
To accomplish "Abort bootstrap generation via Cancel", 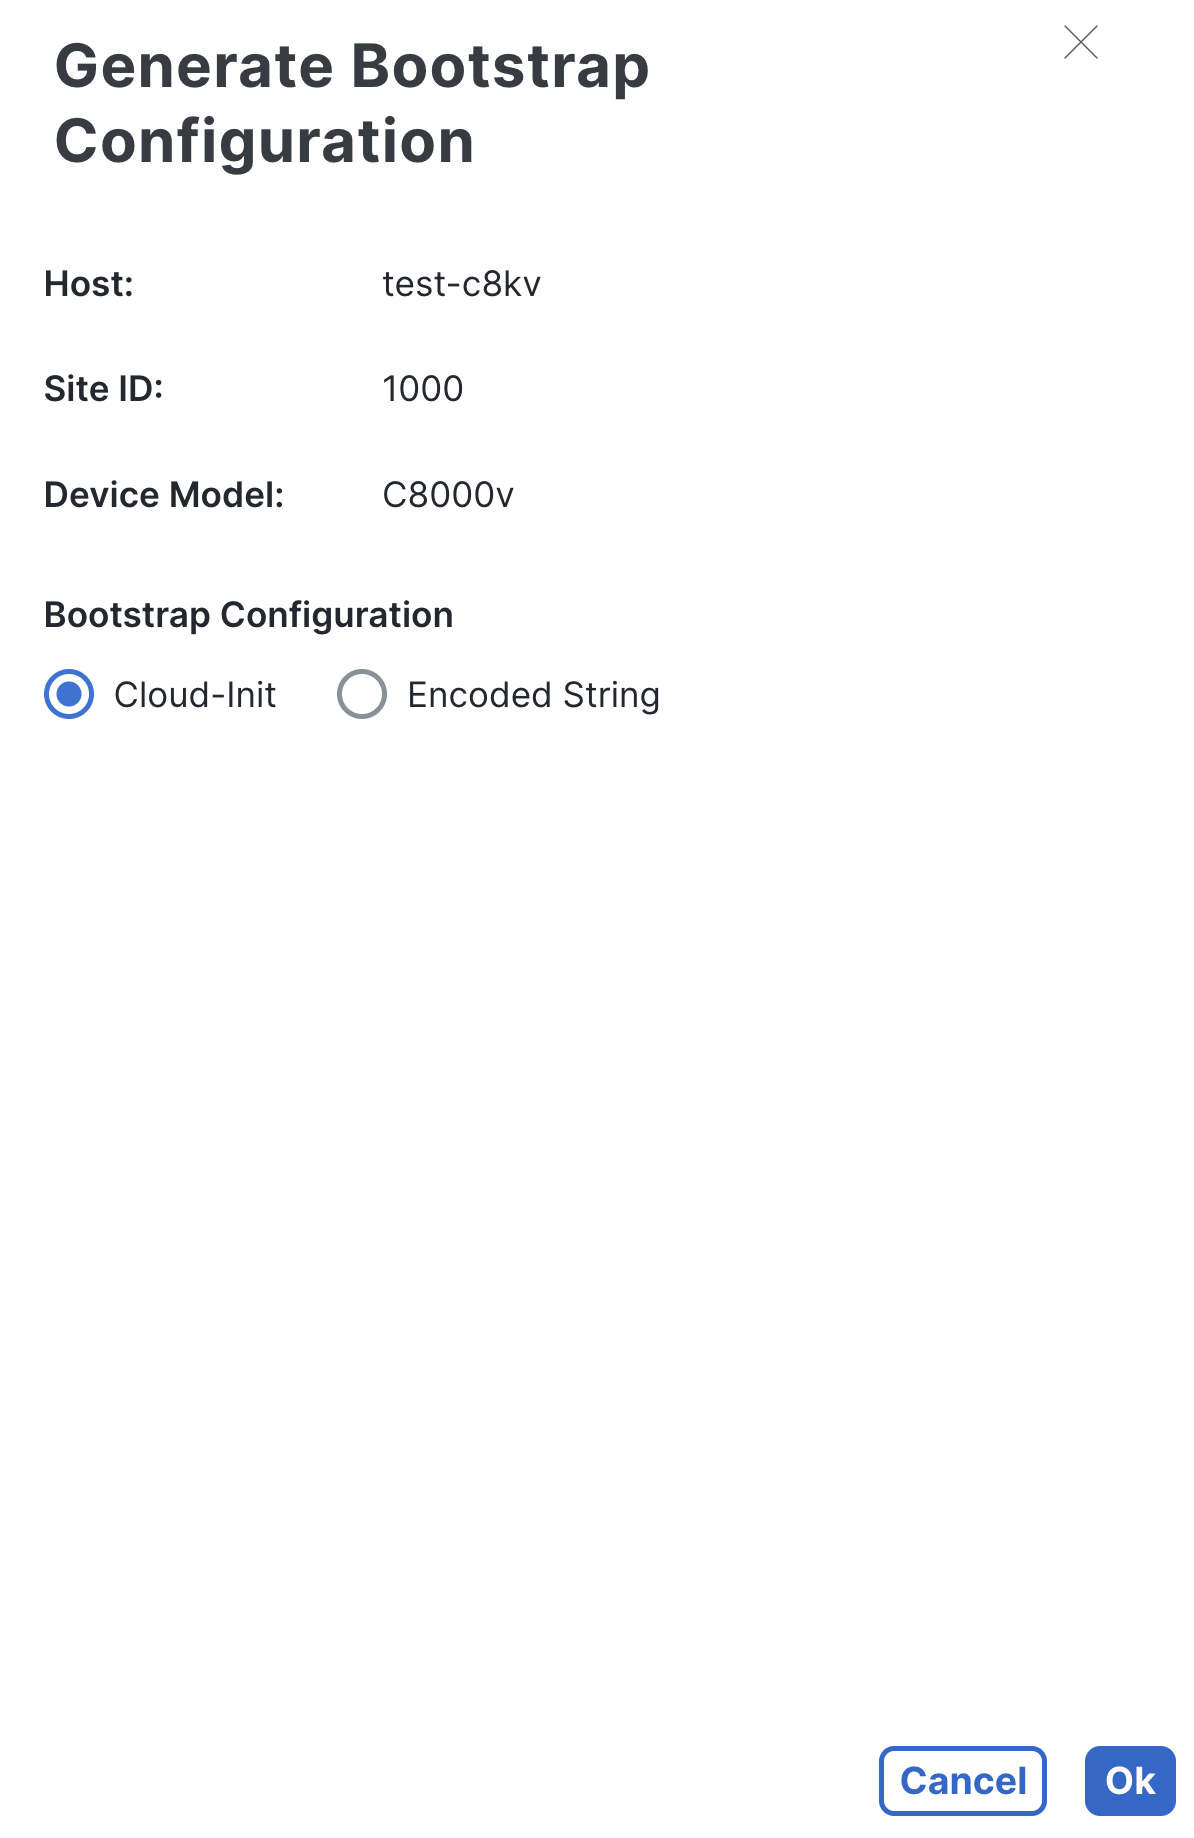I will coord(961,1781).
